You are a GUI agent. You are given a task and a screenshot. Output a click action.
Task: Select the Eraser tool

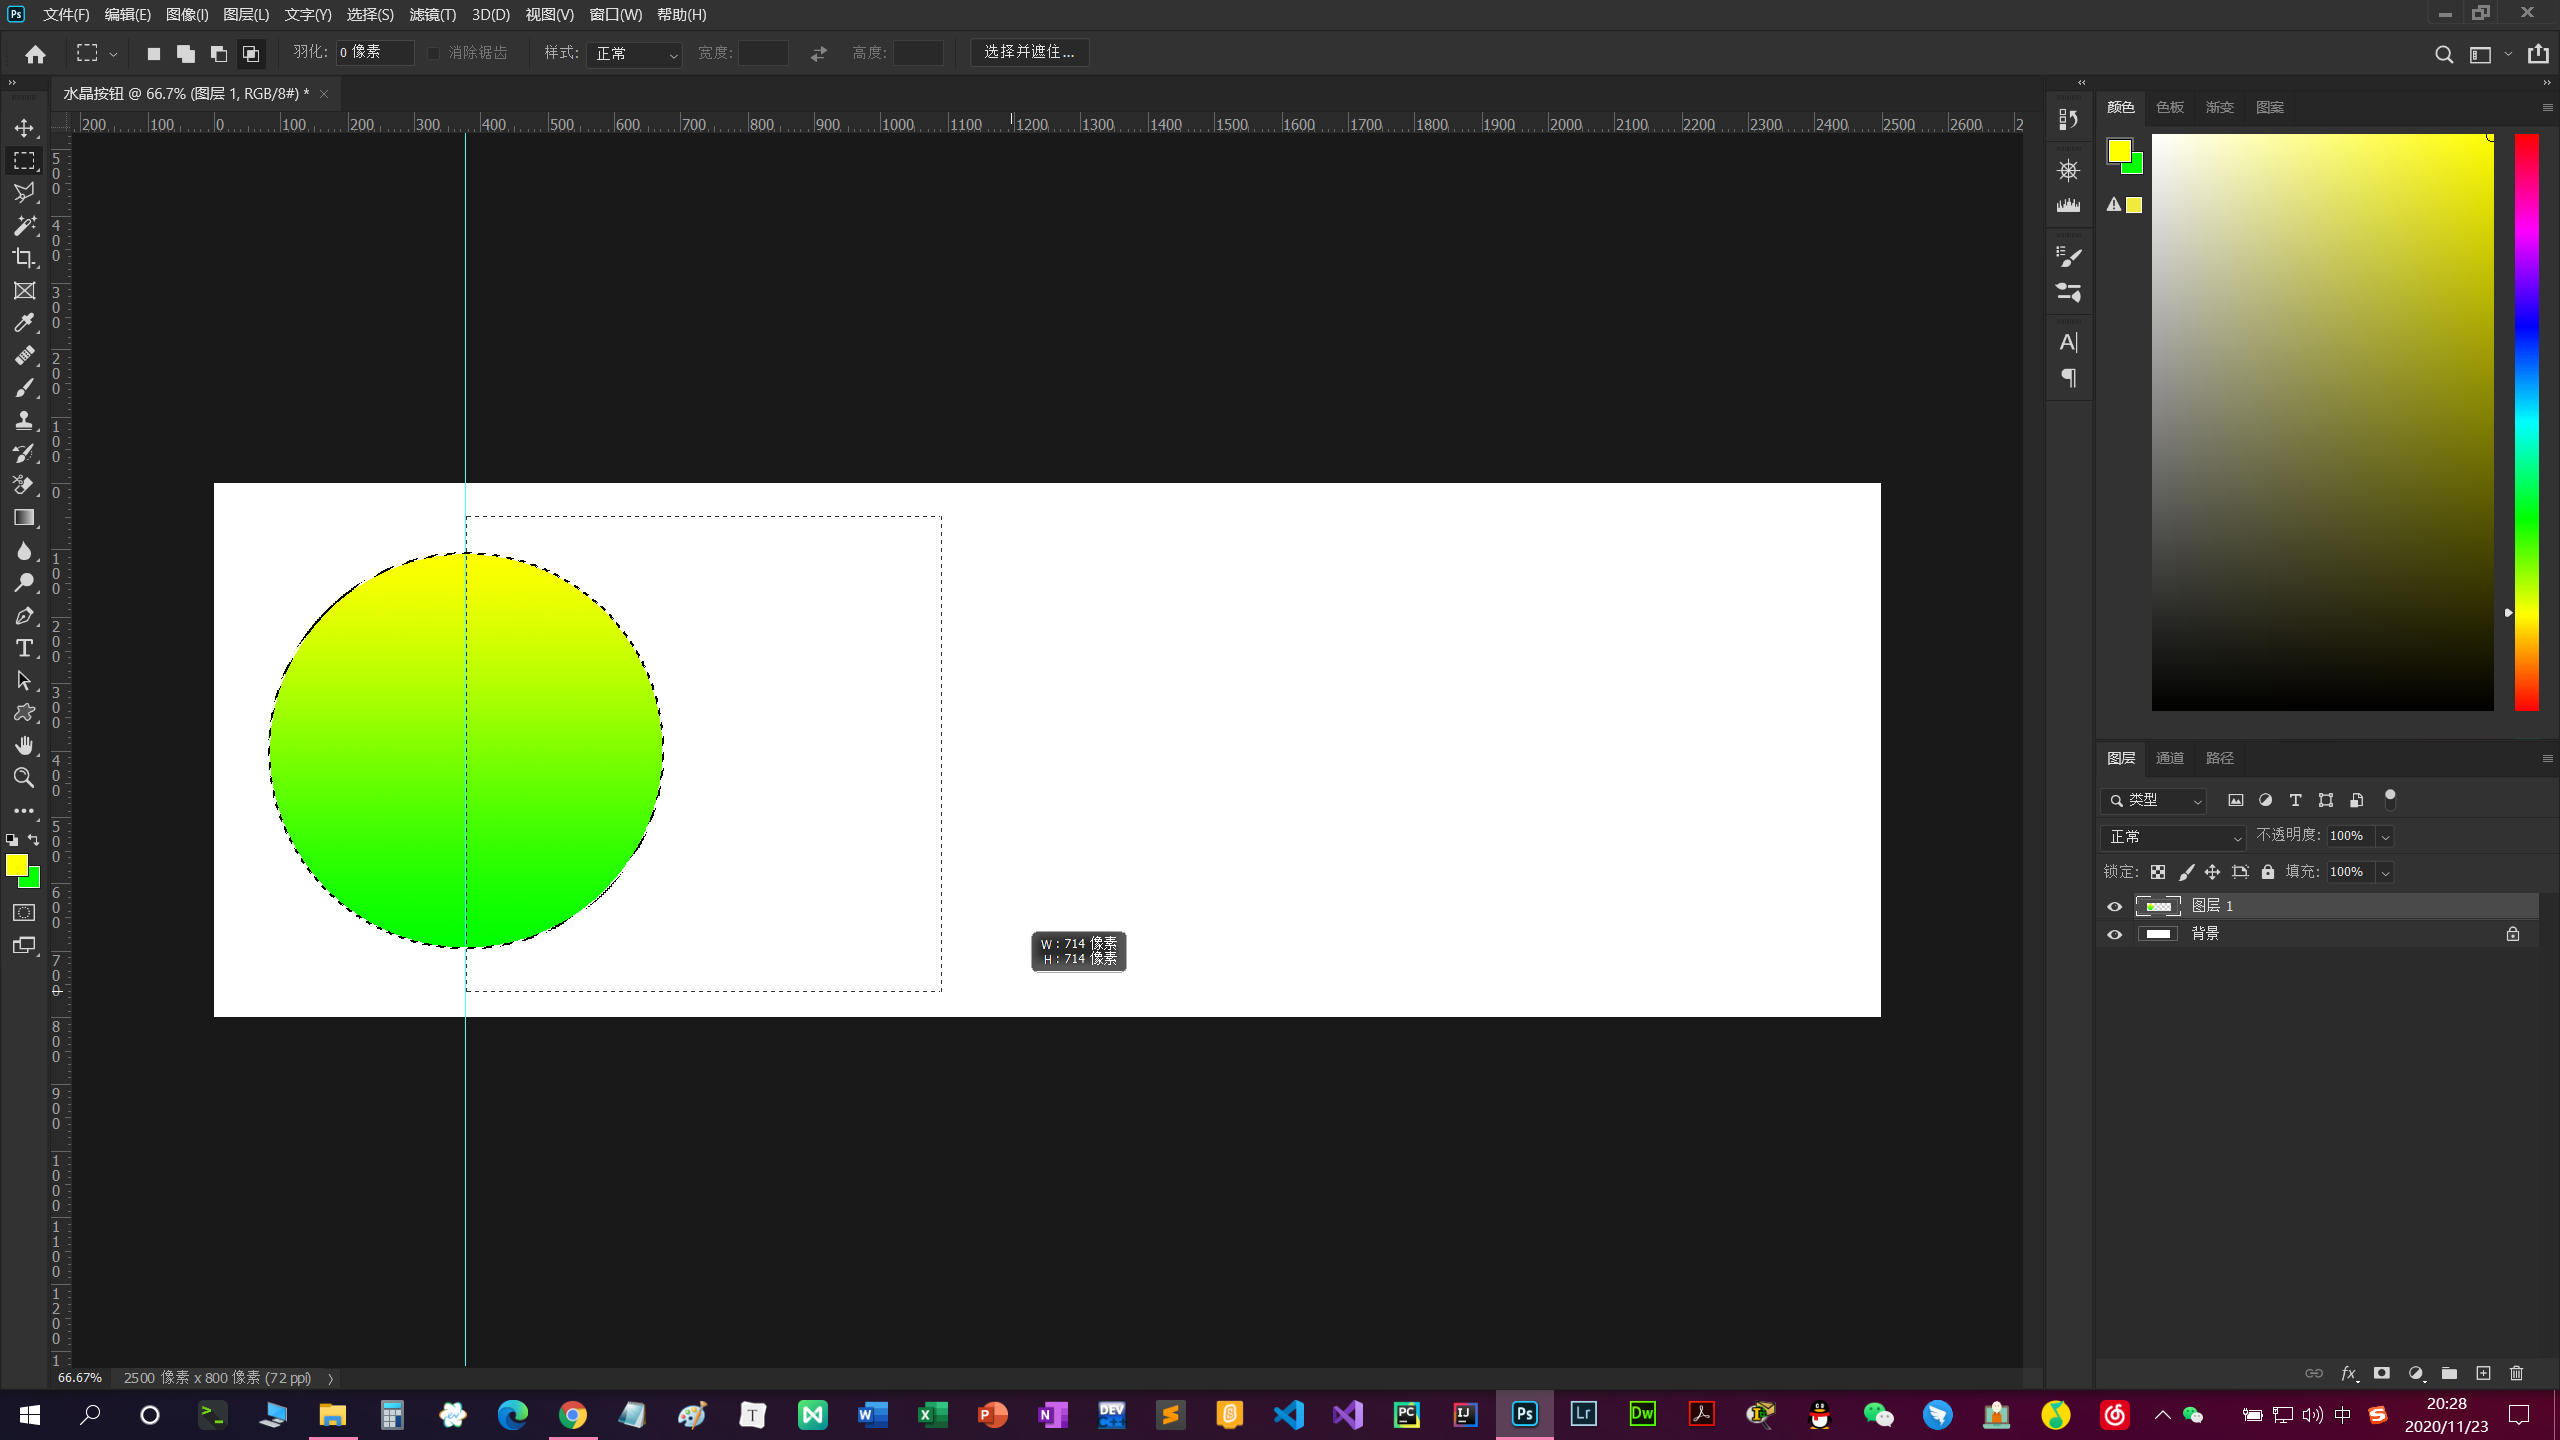point(24,486)
